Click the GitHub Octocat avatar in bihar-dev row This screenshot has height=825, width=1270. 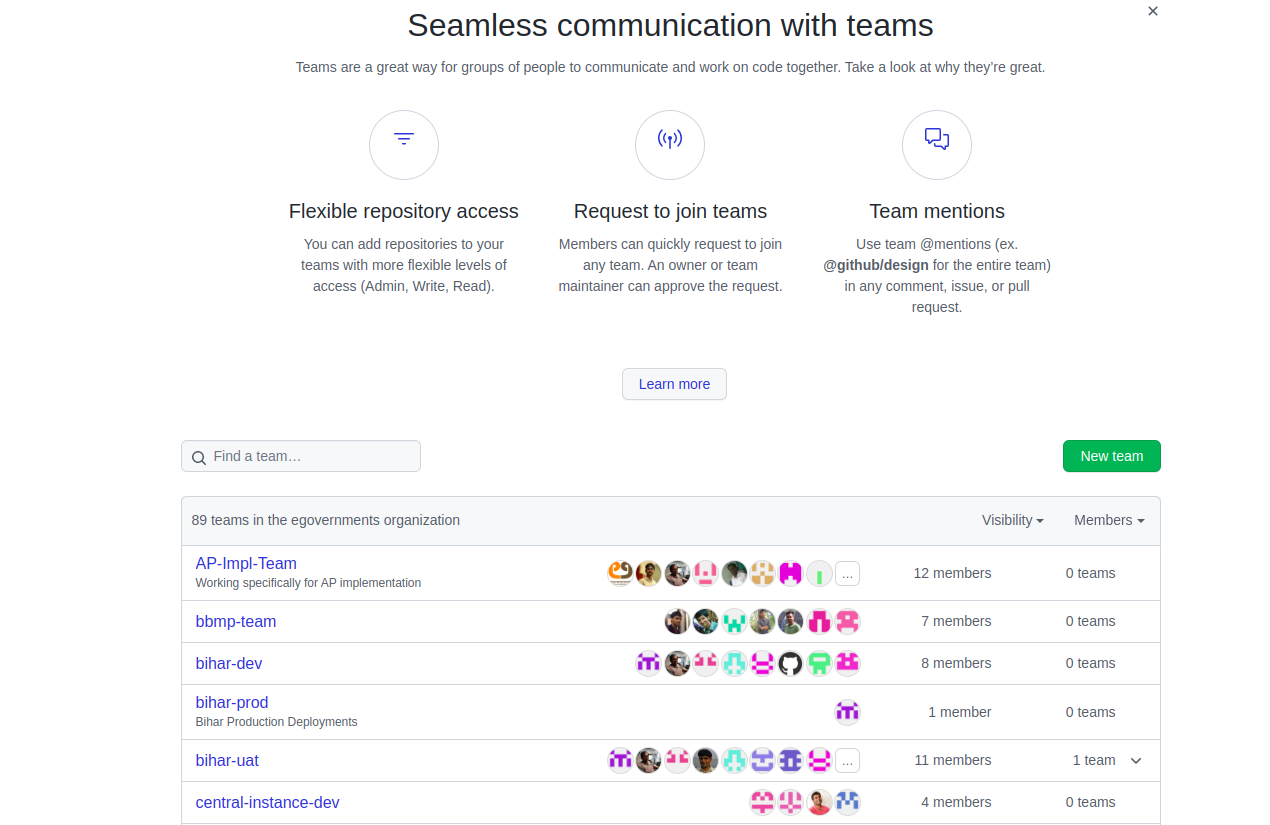pyautogui.click(x=791, y=663)
